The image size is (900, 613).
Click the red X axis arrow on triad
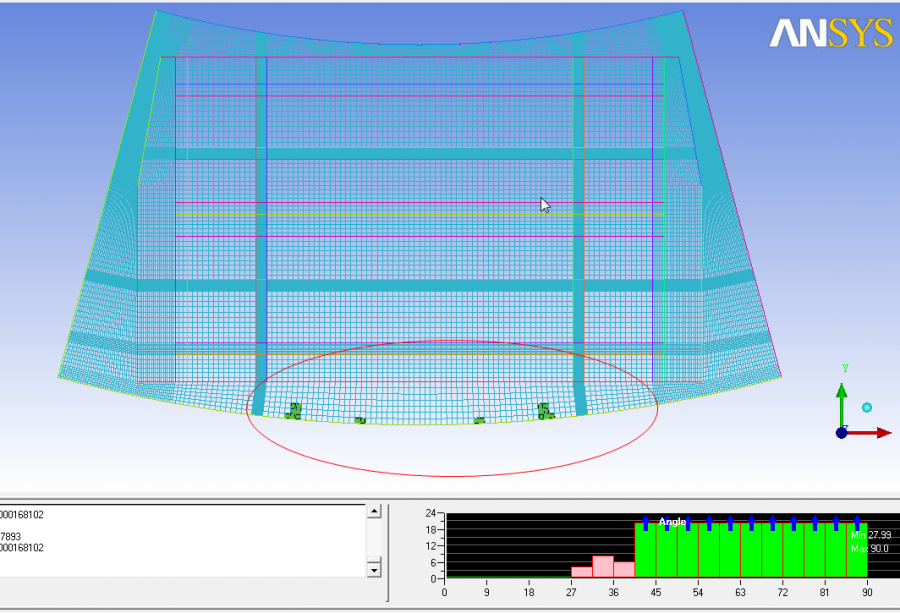pos(870,433)
